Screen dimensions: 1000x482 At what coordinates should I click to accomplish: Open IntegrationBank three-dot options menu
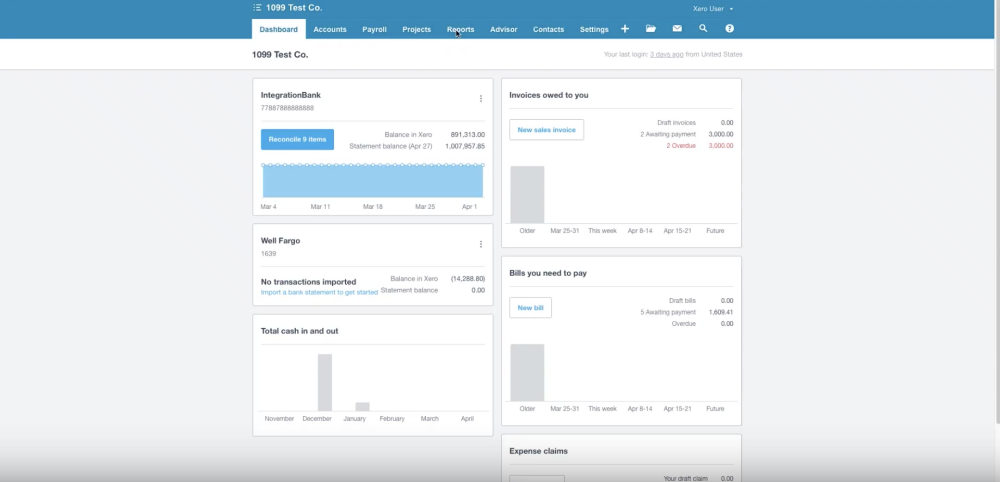[481, 99]
